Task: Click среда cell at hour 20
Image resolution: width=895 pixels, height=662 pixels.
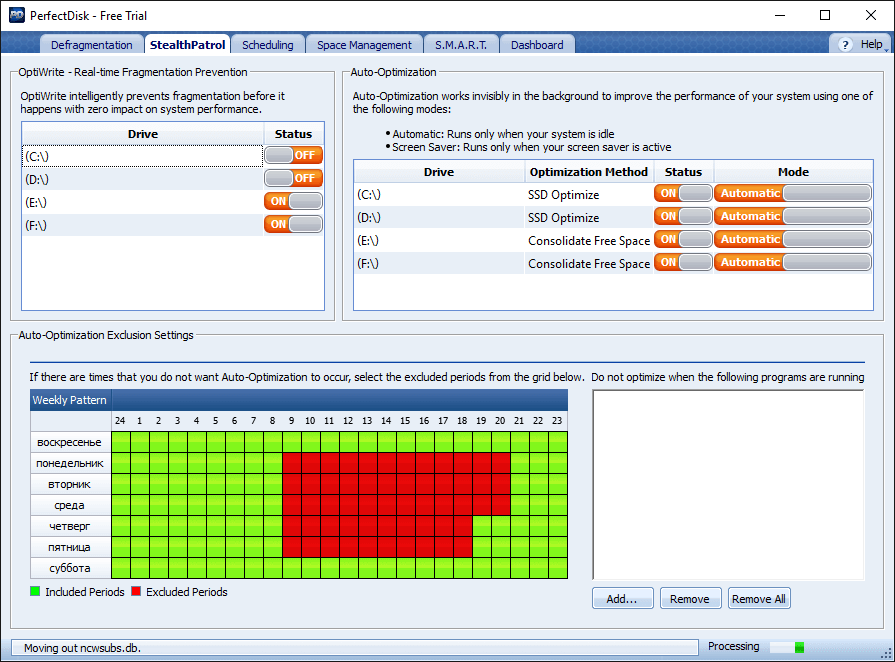Action: [501, 505]
